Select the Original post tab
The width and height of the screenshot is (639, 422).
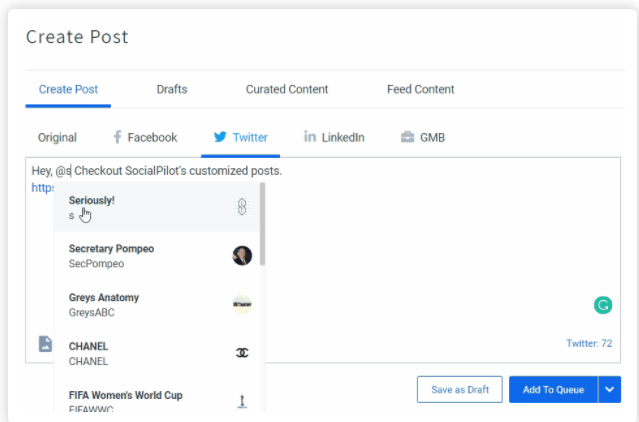click(x=57, y=138)
